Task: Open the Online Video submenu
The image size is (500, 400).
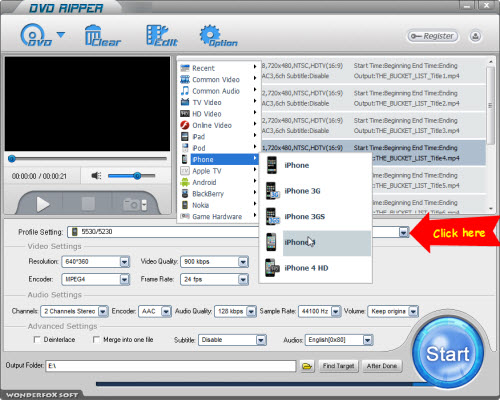Action: point(219,125)
